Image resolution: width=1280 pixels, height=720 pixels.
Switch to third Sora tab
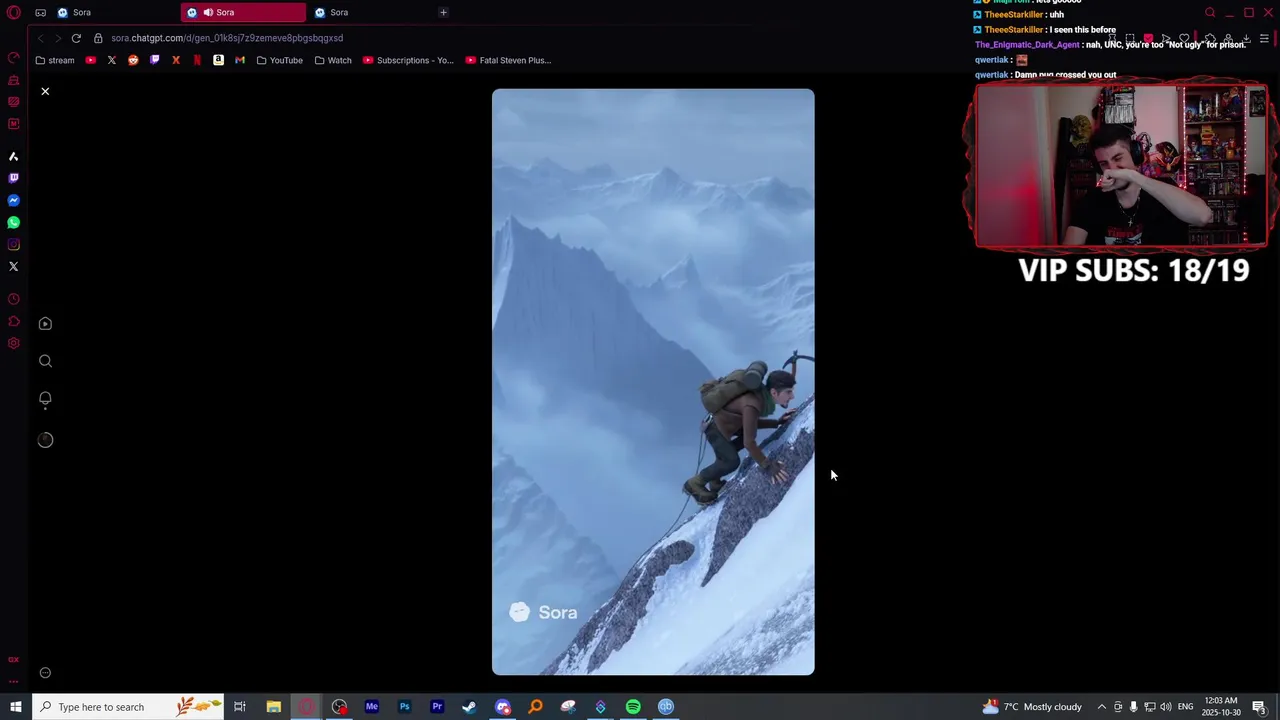coord(370,12)
